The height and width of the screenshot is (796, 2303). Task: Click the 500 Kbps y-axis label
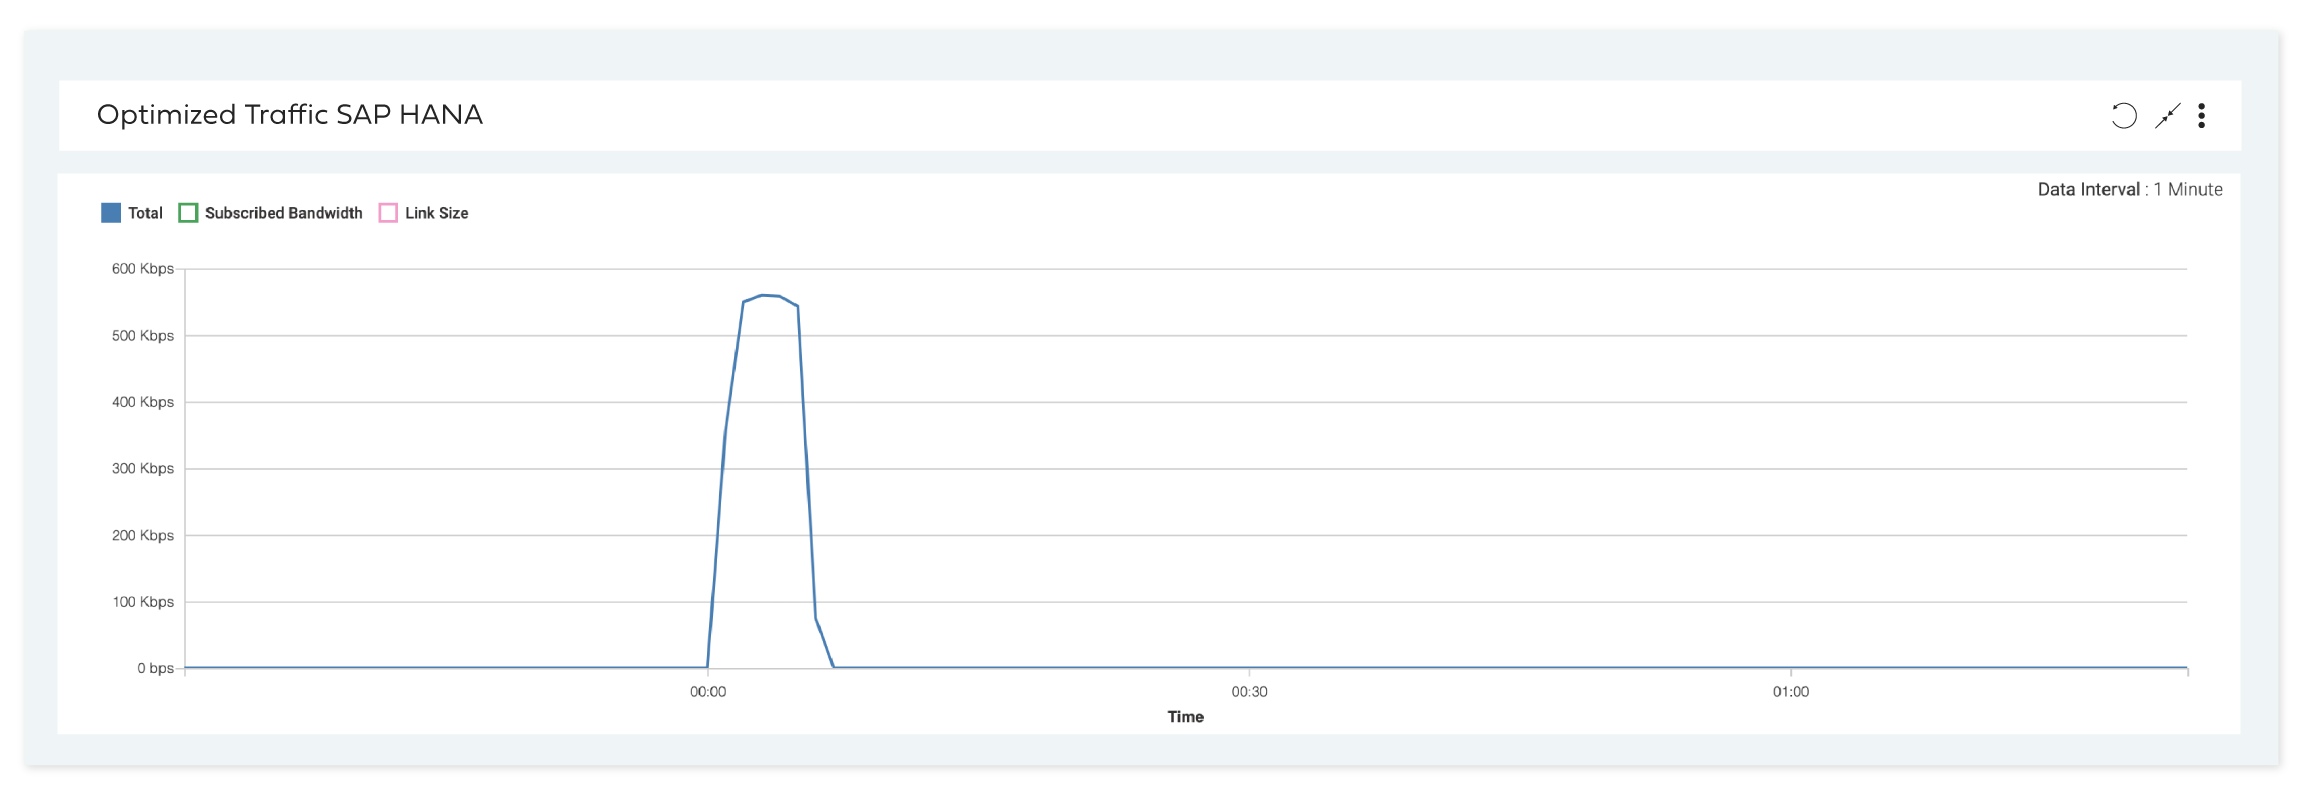pos(143,336)
